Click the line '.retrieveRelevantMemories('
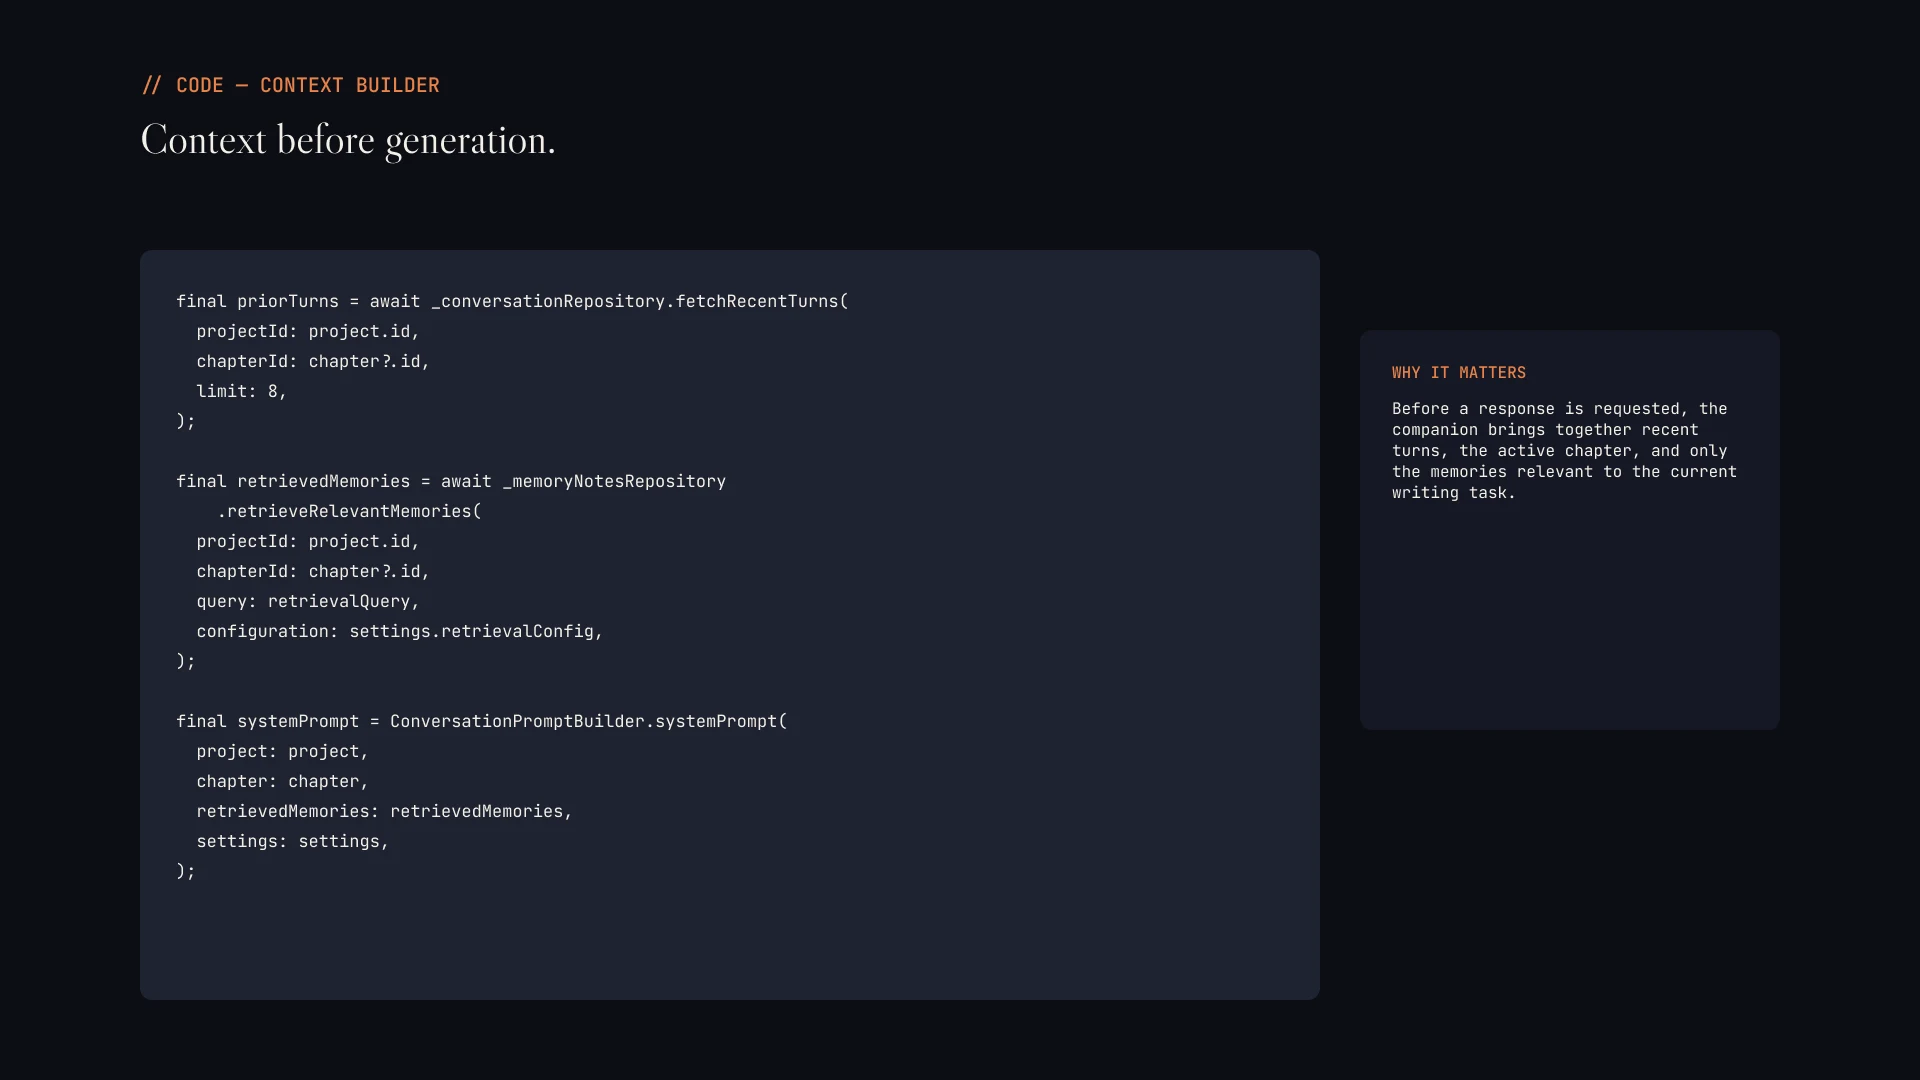 tap(349, 512)
